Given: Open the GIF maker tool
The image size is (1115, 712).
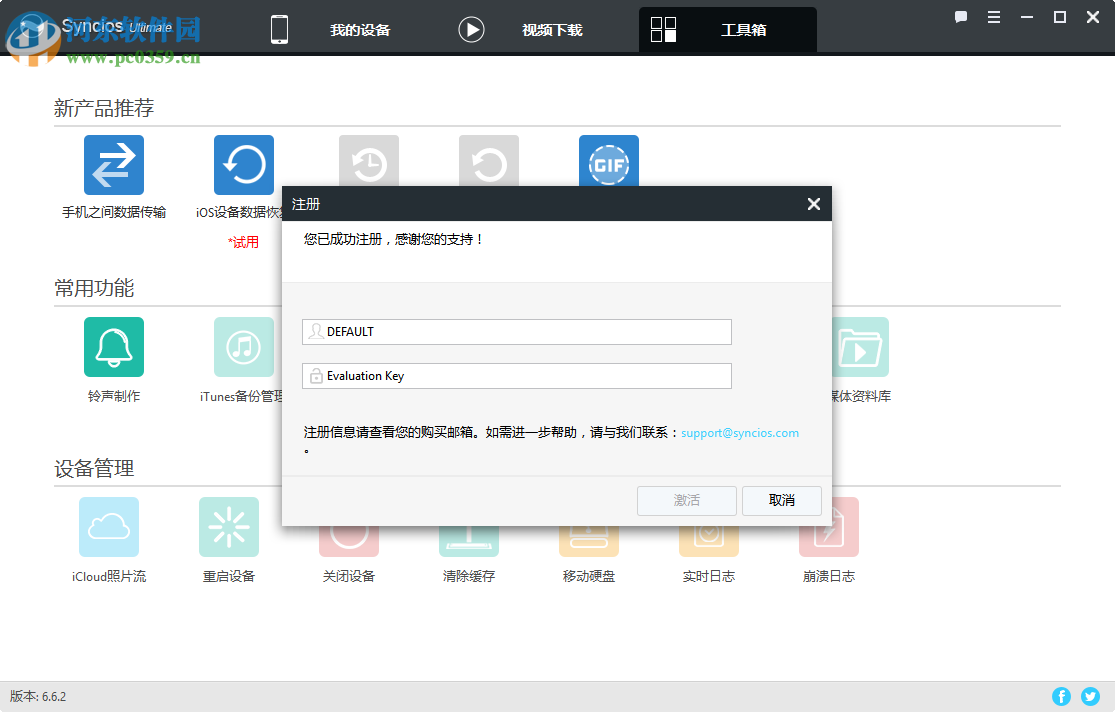Looking at the screenshot, I should [608, 163].
